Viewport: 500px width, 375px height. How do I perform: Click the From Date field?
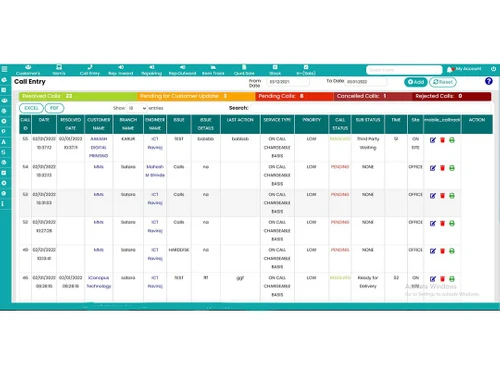[288, 82]
